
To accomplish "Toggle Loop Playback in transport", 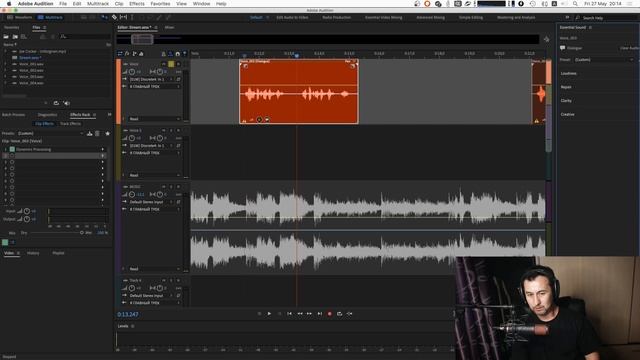I will tap(339, 314).
